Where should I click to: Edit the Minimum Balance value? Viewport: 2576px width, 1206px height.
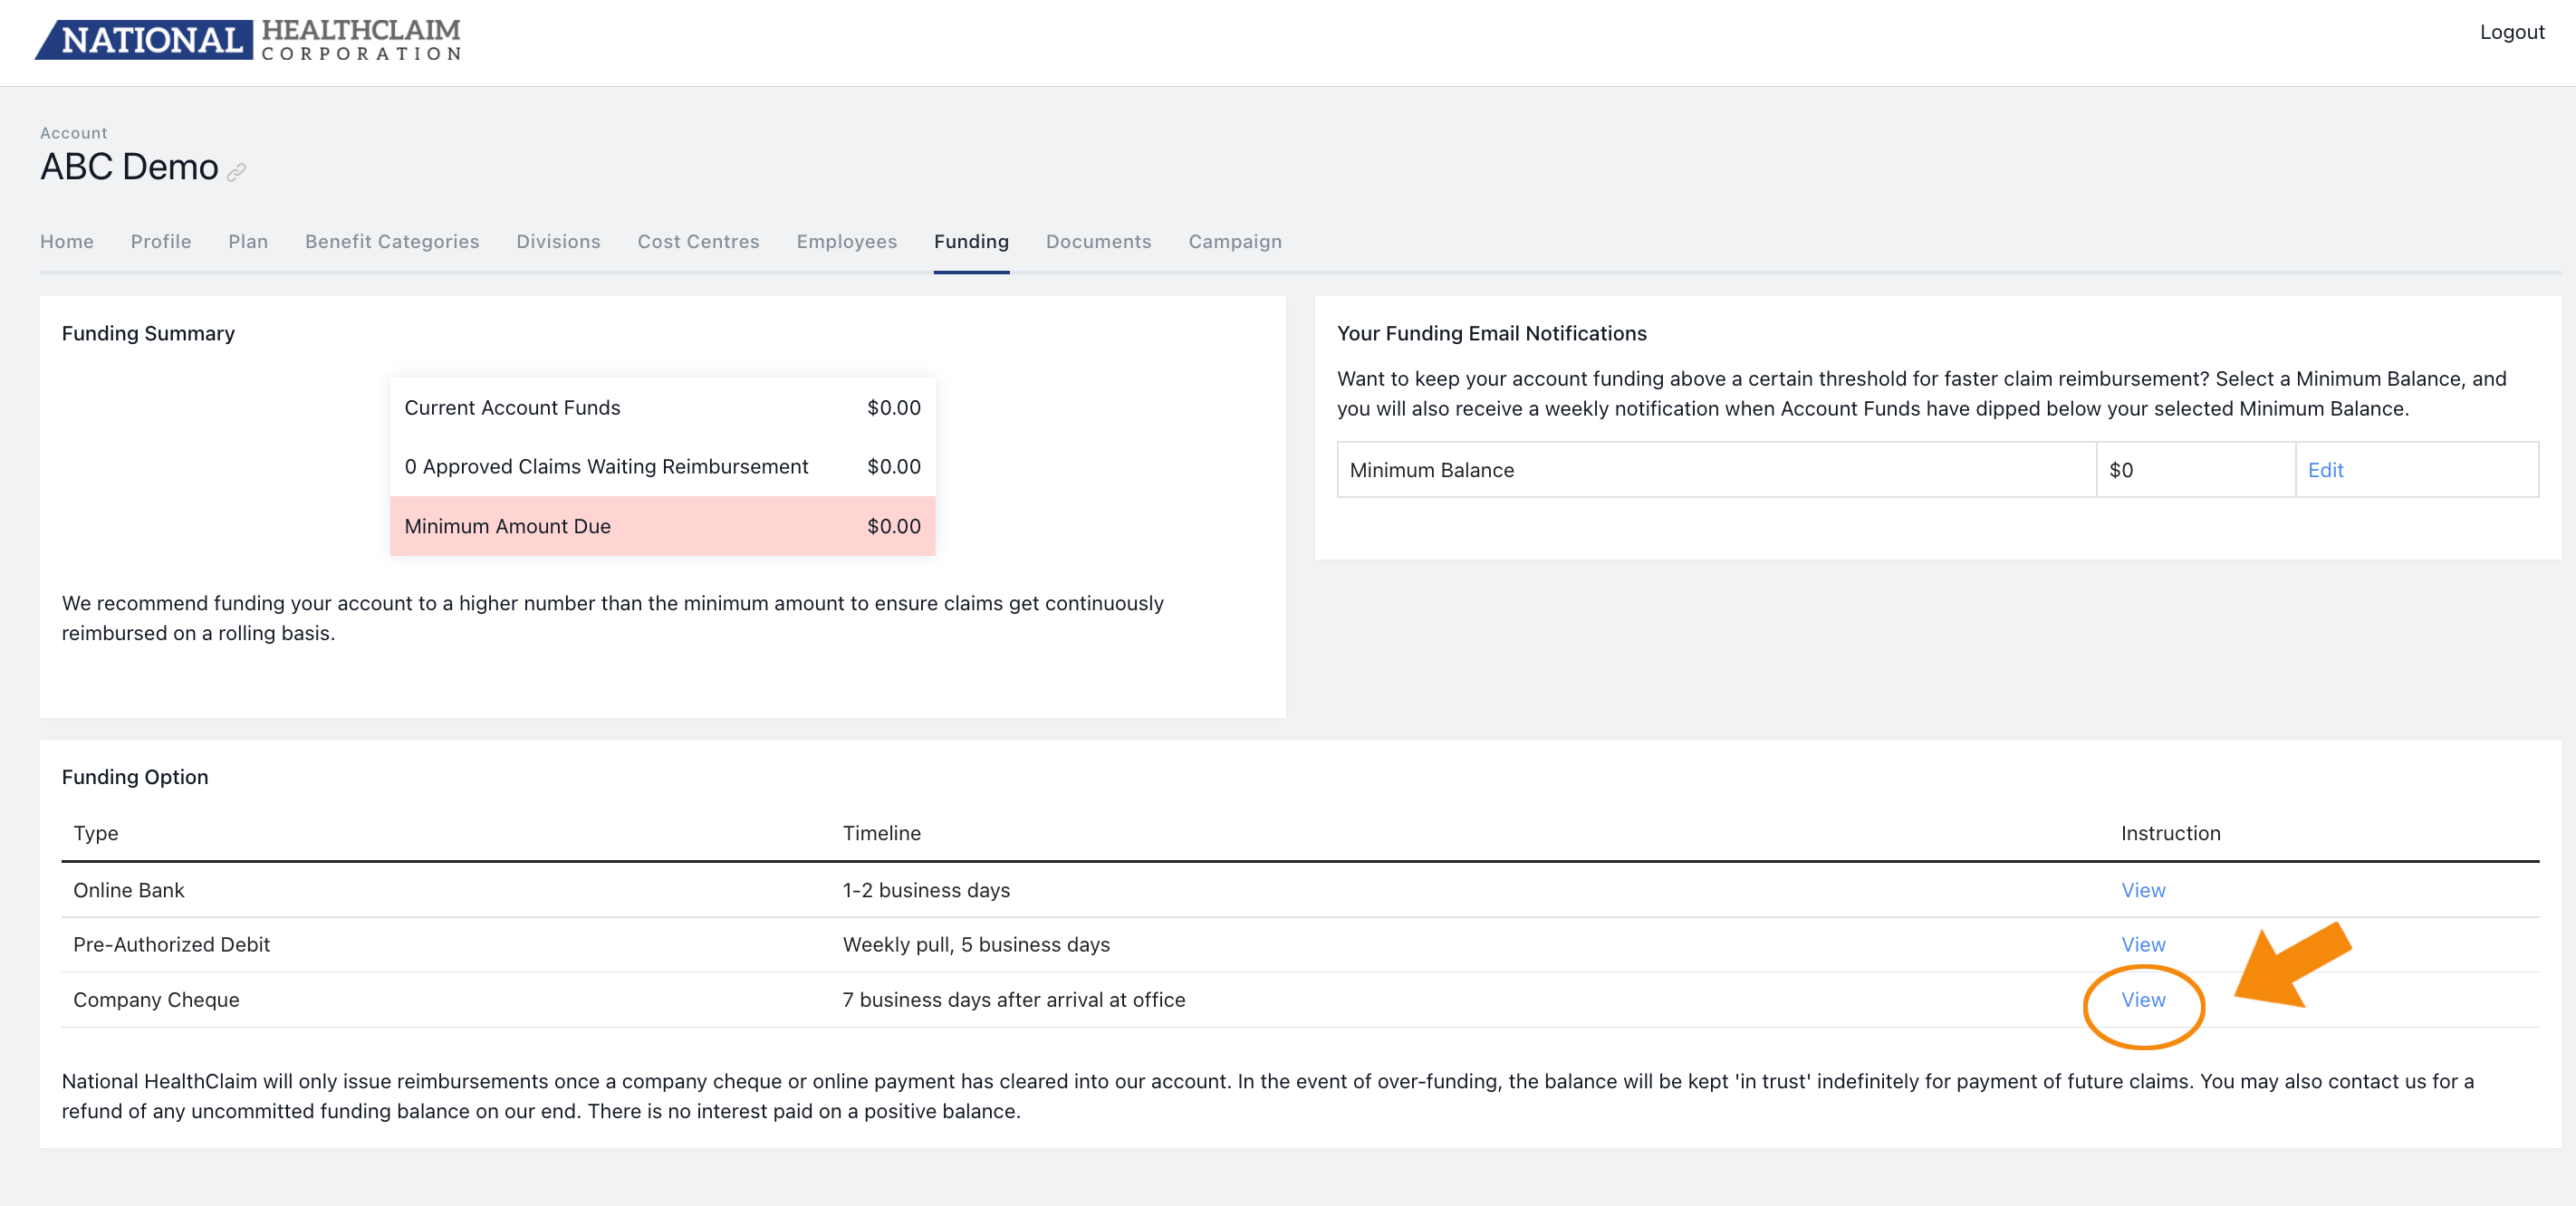coord(2325,470)
